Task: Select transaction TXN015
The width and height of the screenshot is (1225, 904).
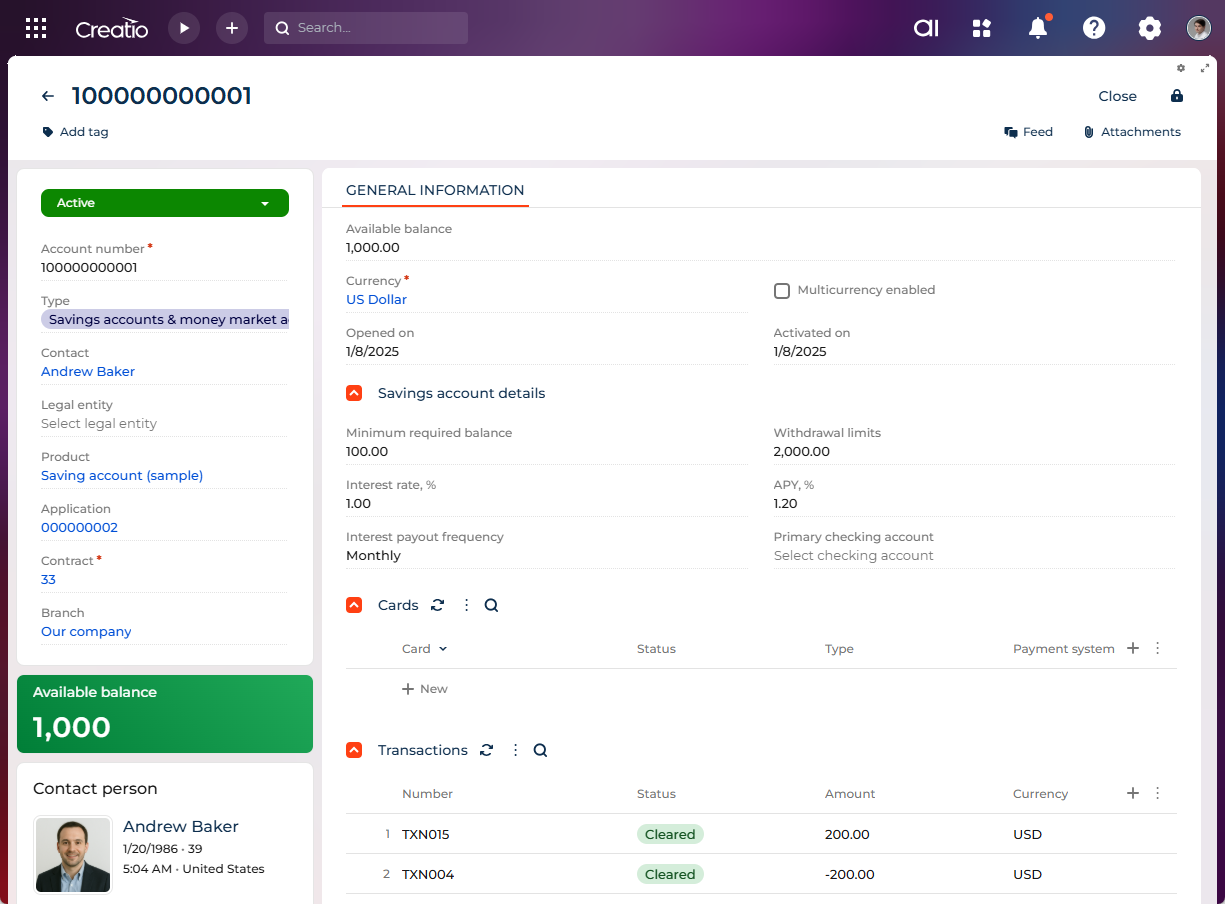Action: click(426, 834)
